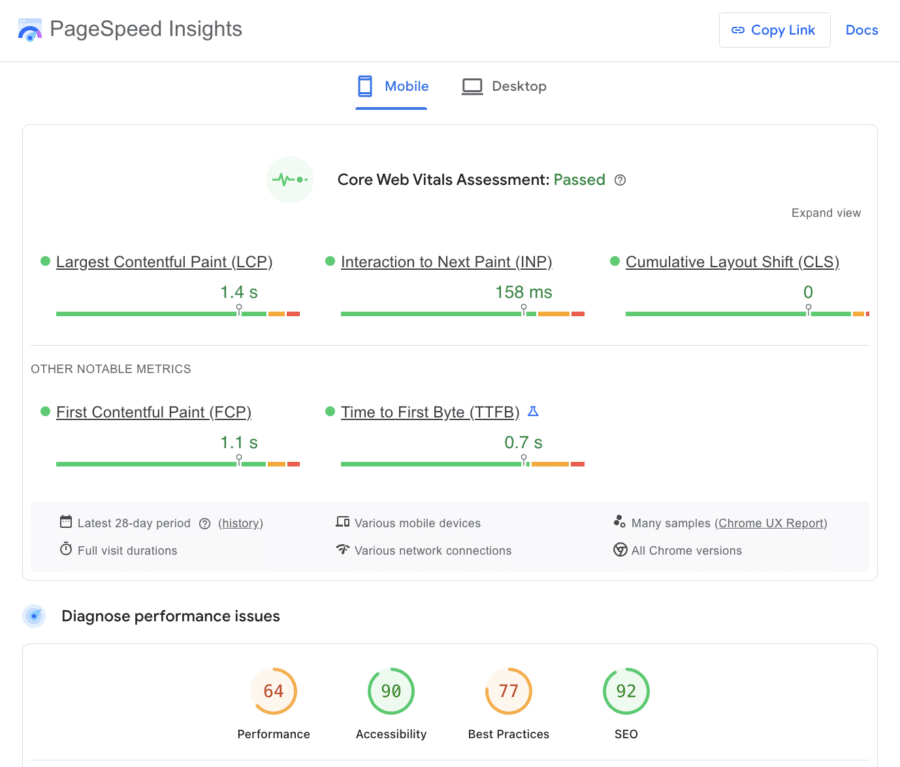Click the TTFB value 0.7 s
This screenshot has height=767, width=900.
click(x=523, y=443)
